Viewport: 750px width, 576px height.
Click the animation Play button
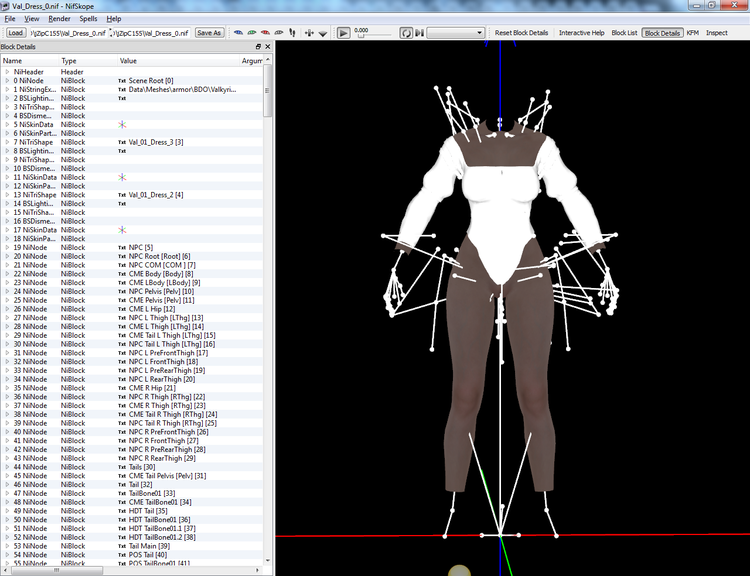coord(343,33)
